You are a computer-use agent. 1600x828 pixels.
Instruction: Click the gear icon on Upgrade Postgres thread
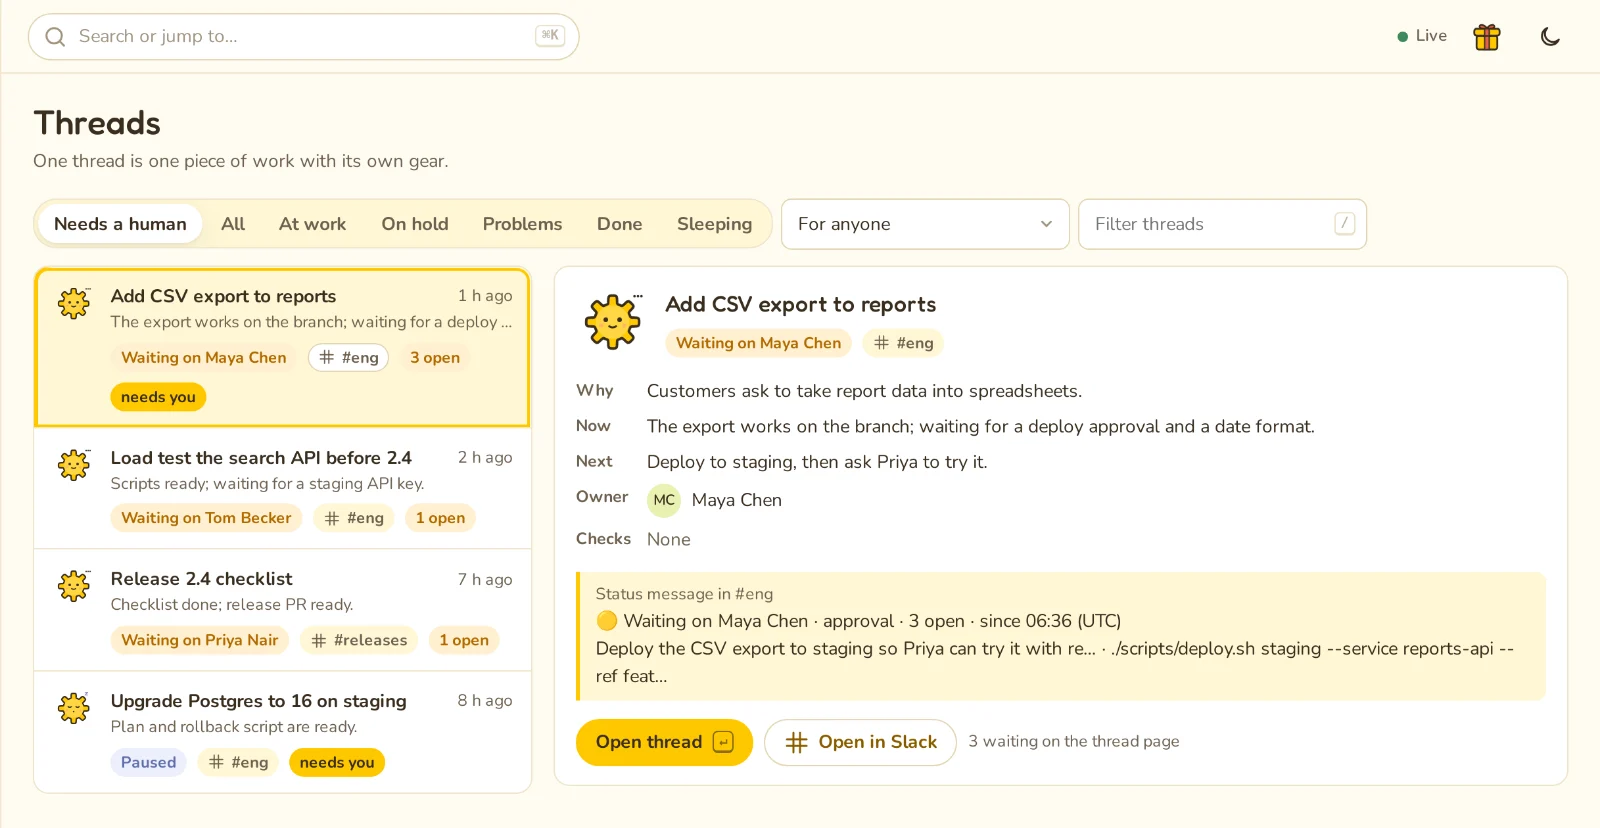pyautogui.click(x=74, y=708)
